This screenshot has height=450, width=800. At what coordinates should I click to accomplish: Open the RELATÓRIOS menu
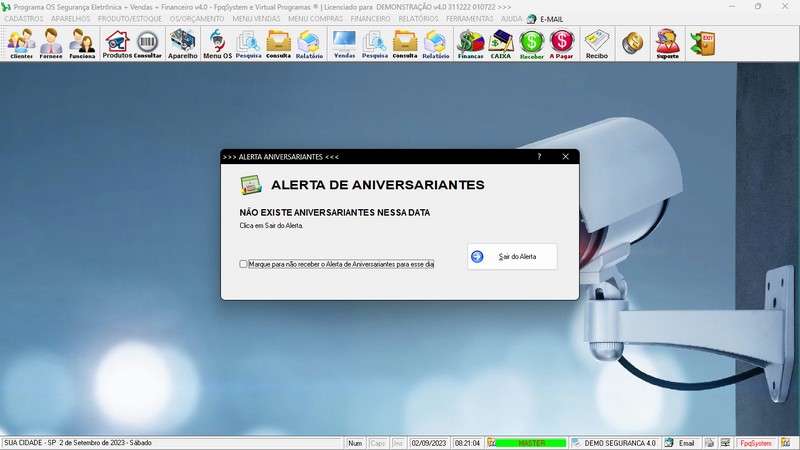pyautogui.click(x=418, y=19)
